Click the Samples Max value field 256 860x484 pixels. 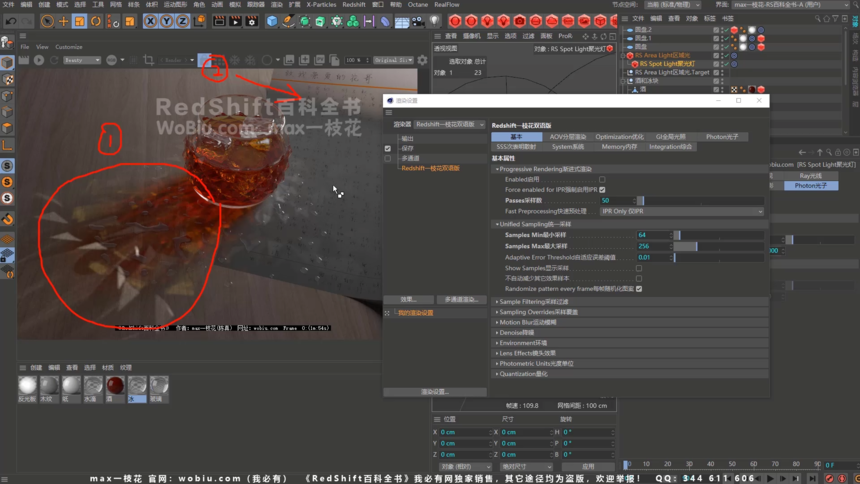coord(653,246)
